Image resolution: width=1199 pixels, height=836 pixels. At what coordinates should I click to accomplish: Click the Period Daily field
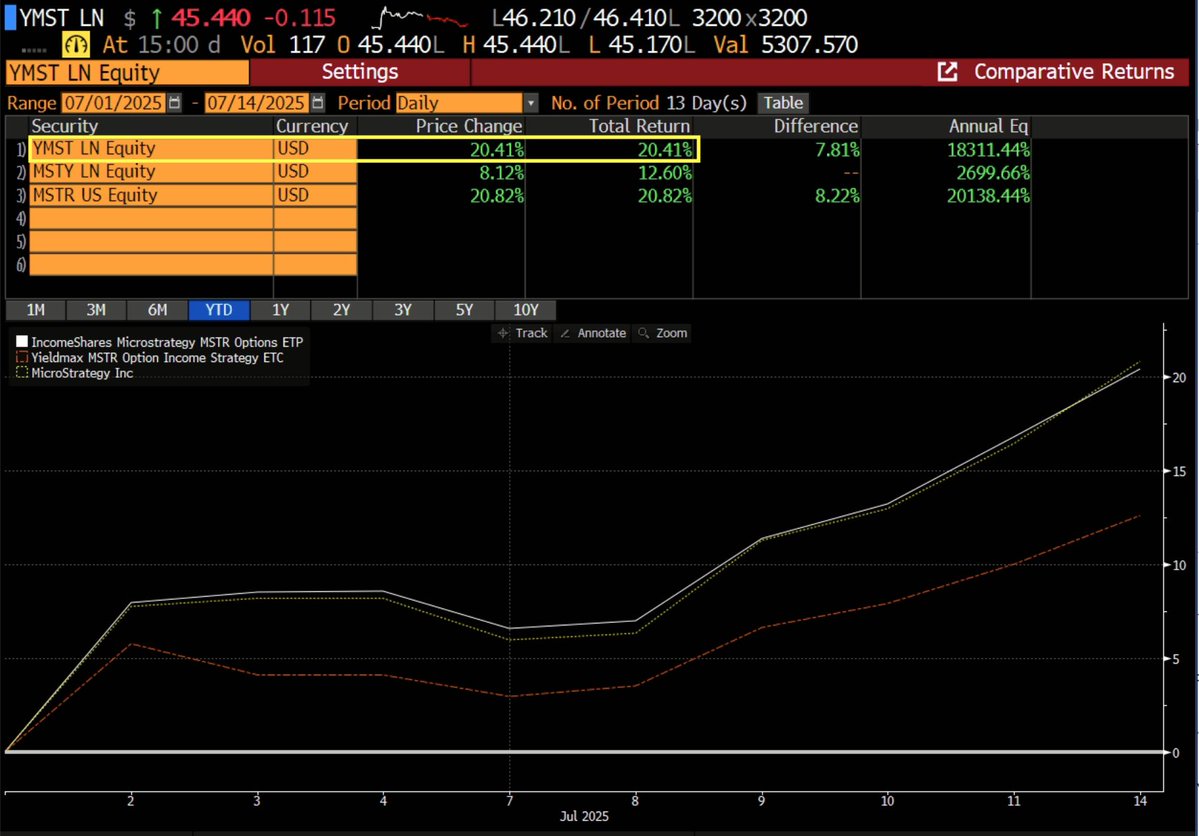point(459,102)
